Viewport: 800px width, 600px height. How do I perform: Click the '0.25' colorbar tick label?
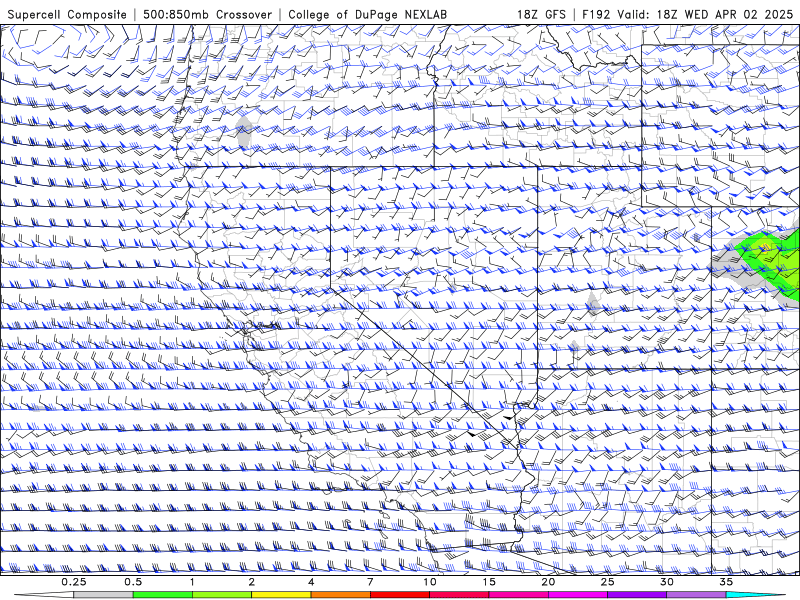(74, 582)
